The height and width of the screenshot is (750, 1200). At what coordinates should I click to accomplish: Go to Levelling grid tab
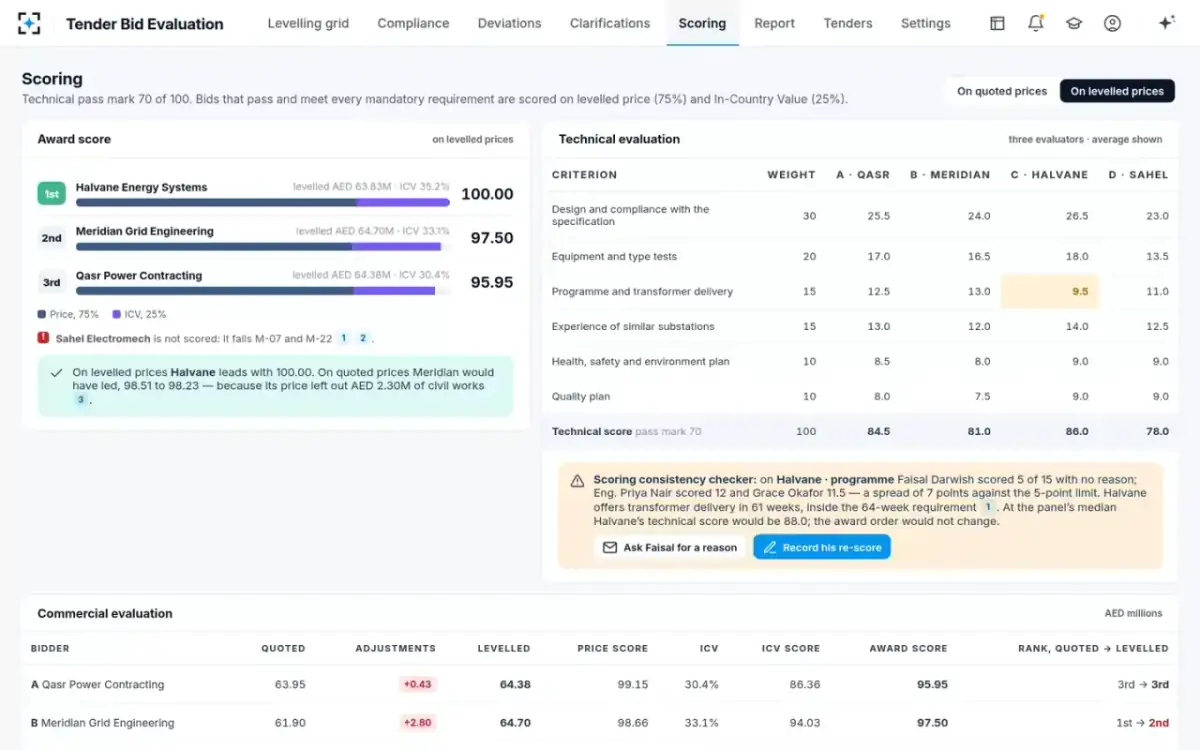tap(308, 23)
